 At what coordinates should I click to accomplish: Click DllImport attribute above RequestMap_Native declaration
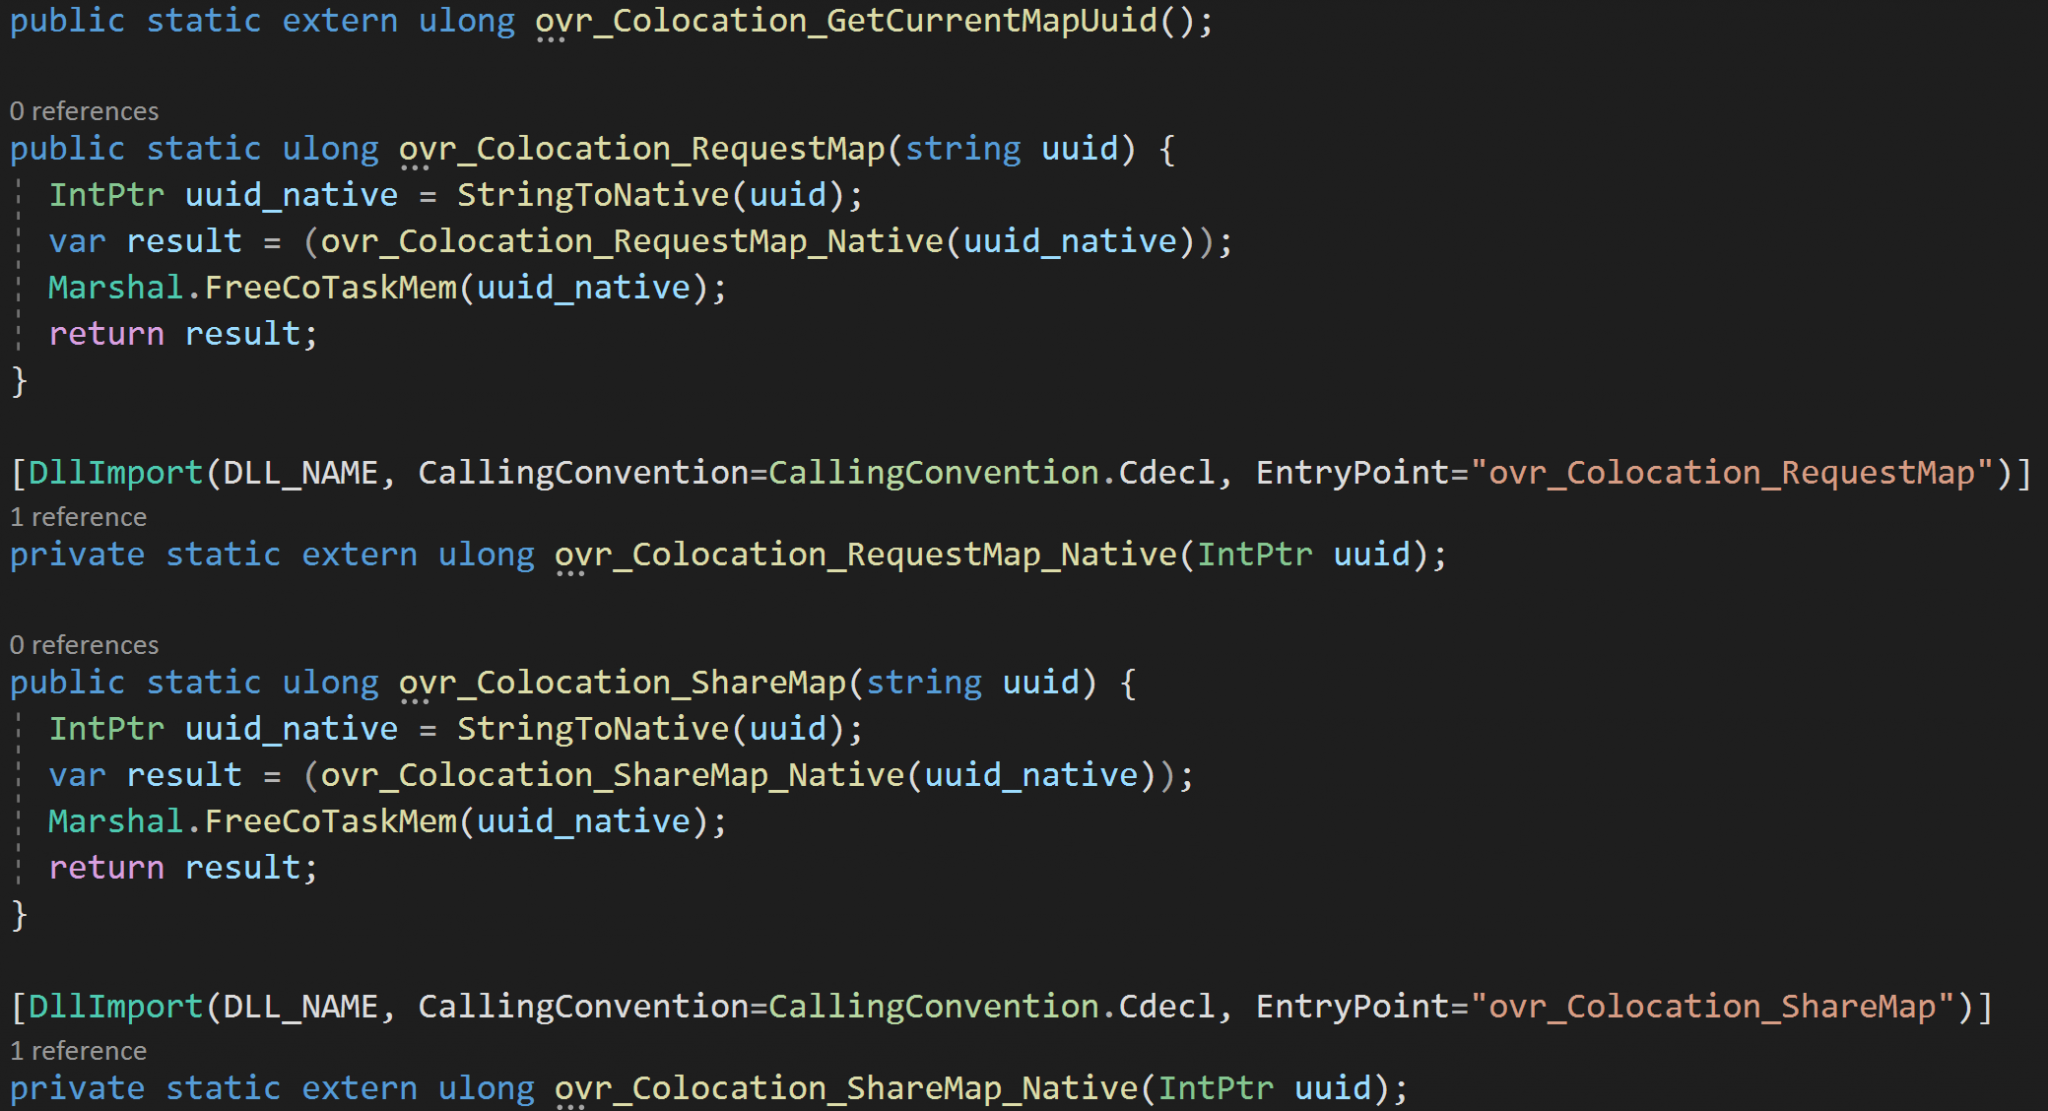(x=116, y=473)
